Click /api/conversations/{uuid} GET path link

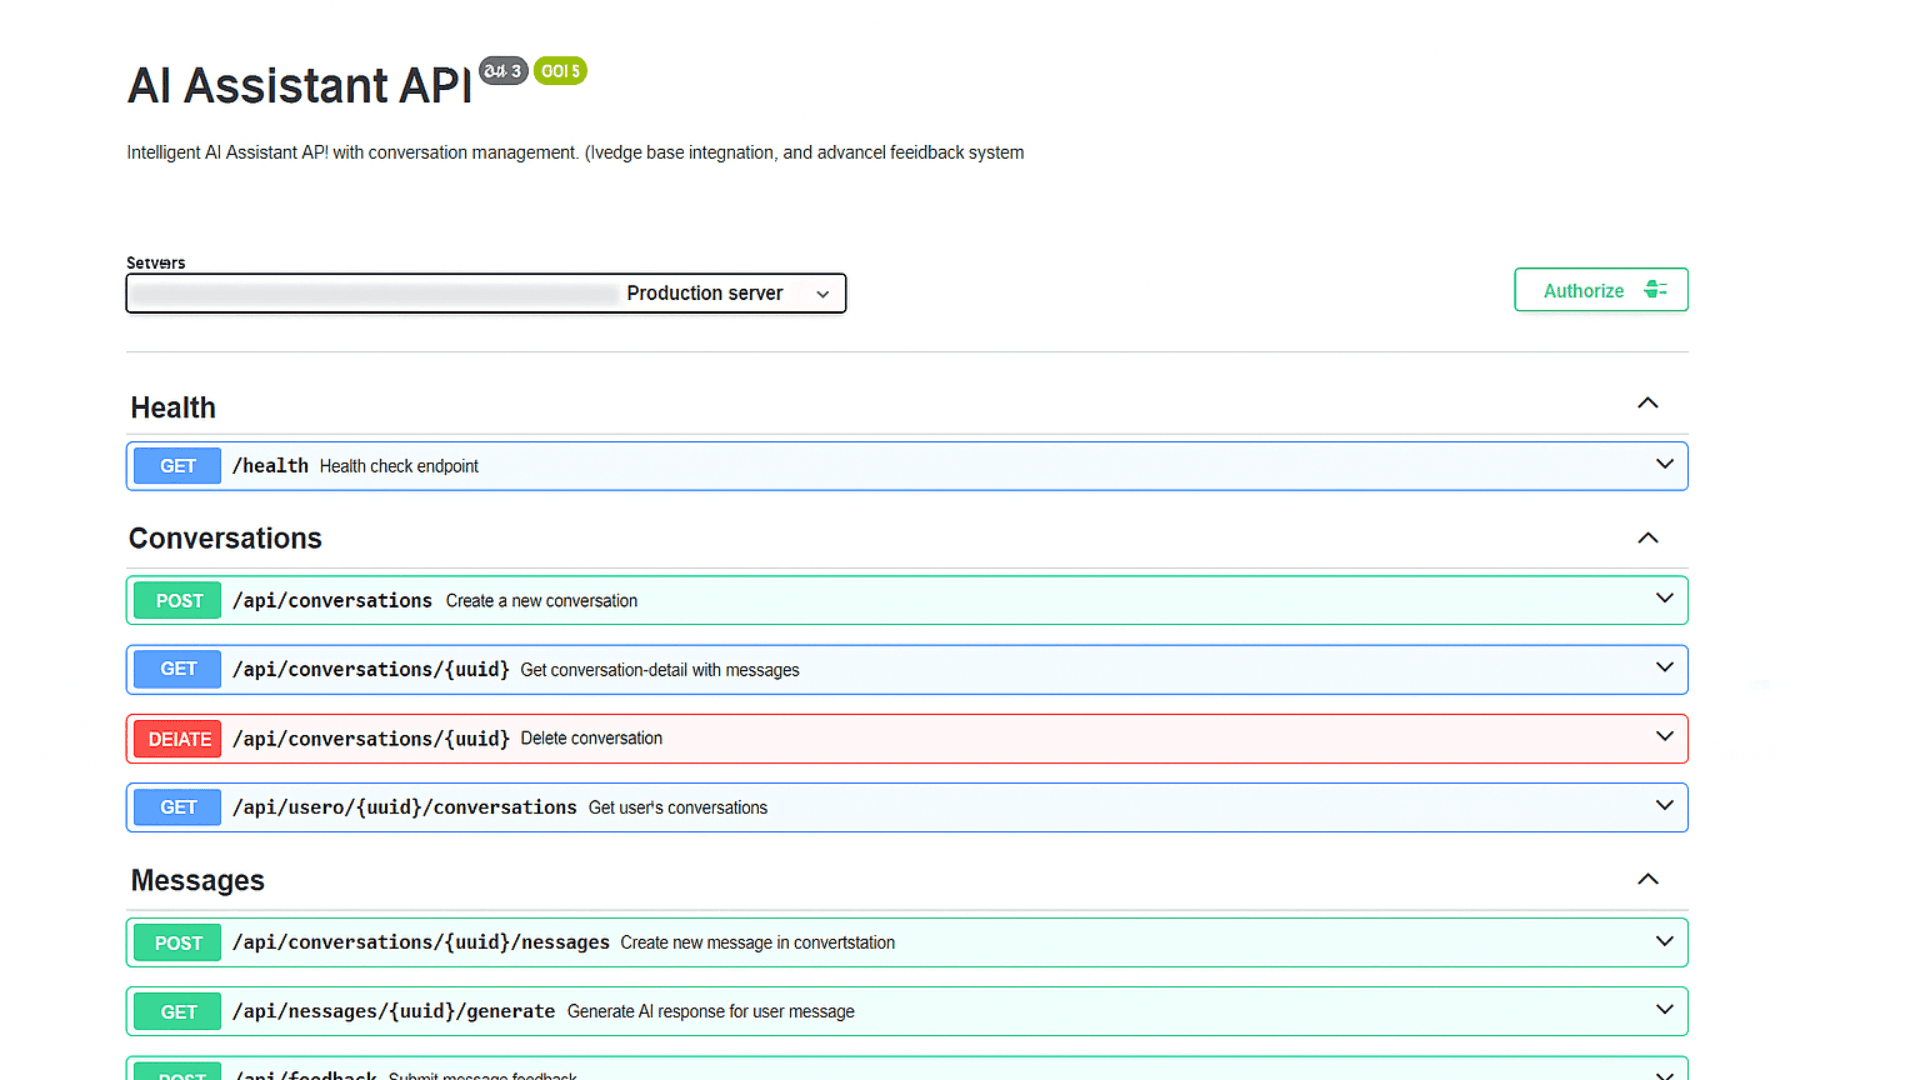(371, 670)
